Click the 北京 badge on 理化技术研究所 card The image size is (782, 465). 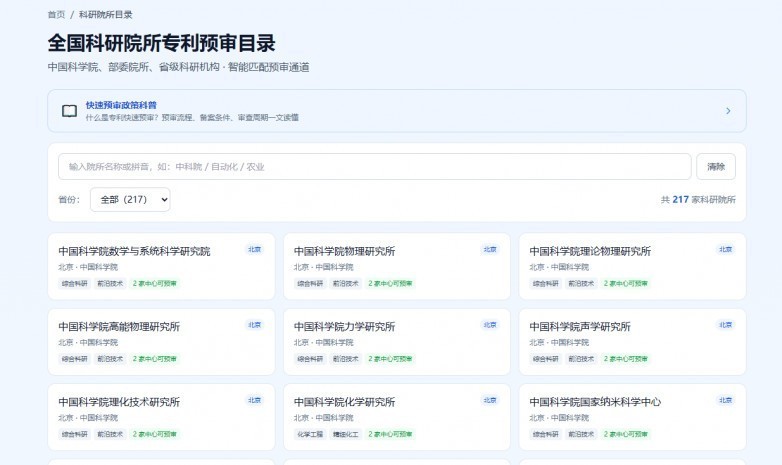tap(255, 400)
